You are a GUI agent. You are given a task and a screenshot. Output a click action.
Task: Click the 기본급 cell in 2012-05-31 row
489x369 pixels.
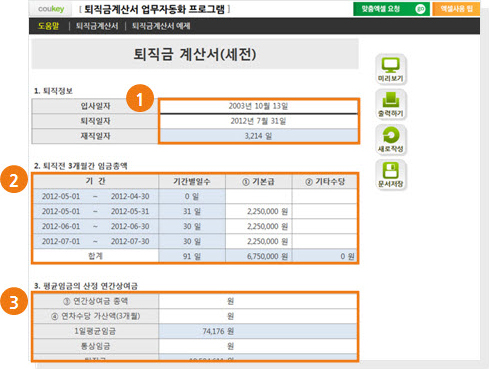(x=259, y=211)
